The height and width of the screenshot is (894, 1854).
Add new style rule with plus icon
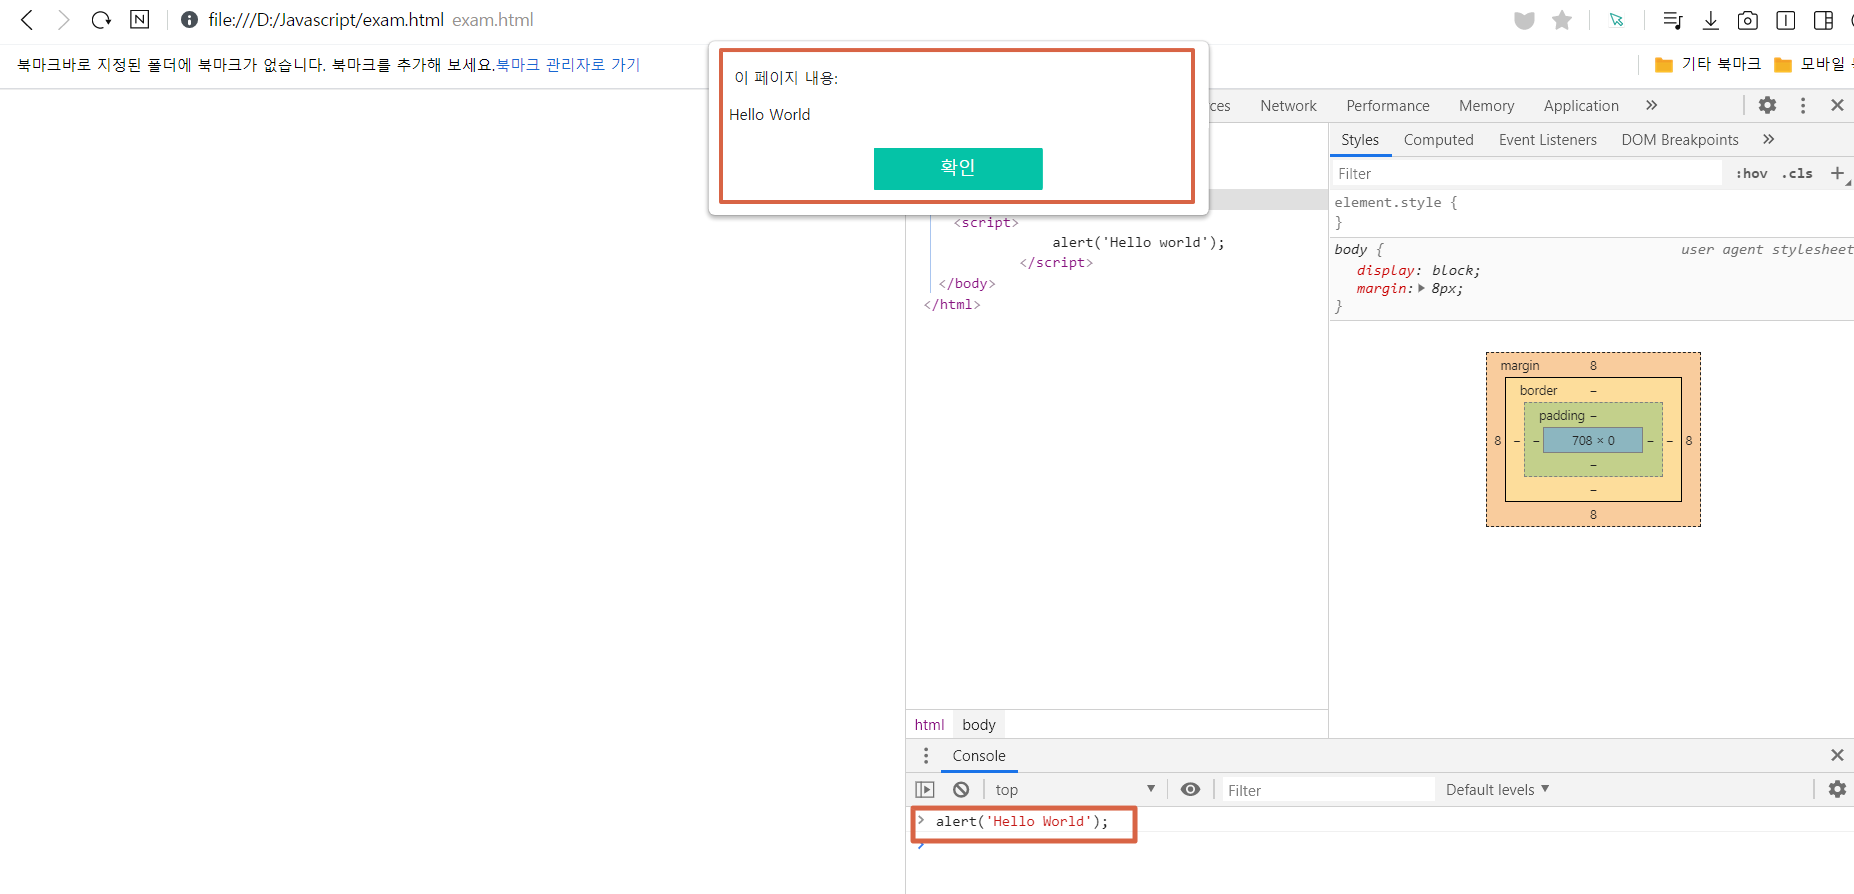(1837, 173)
